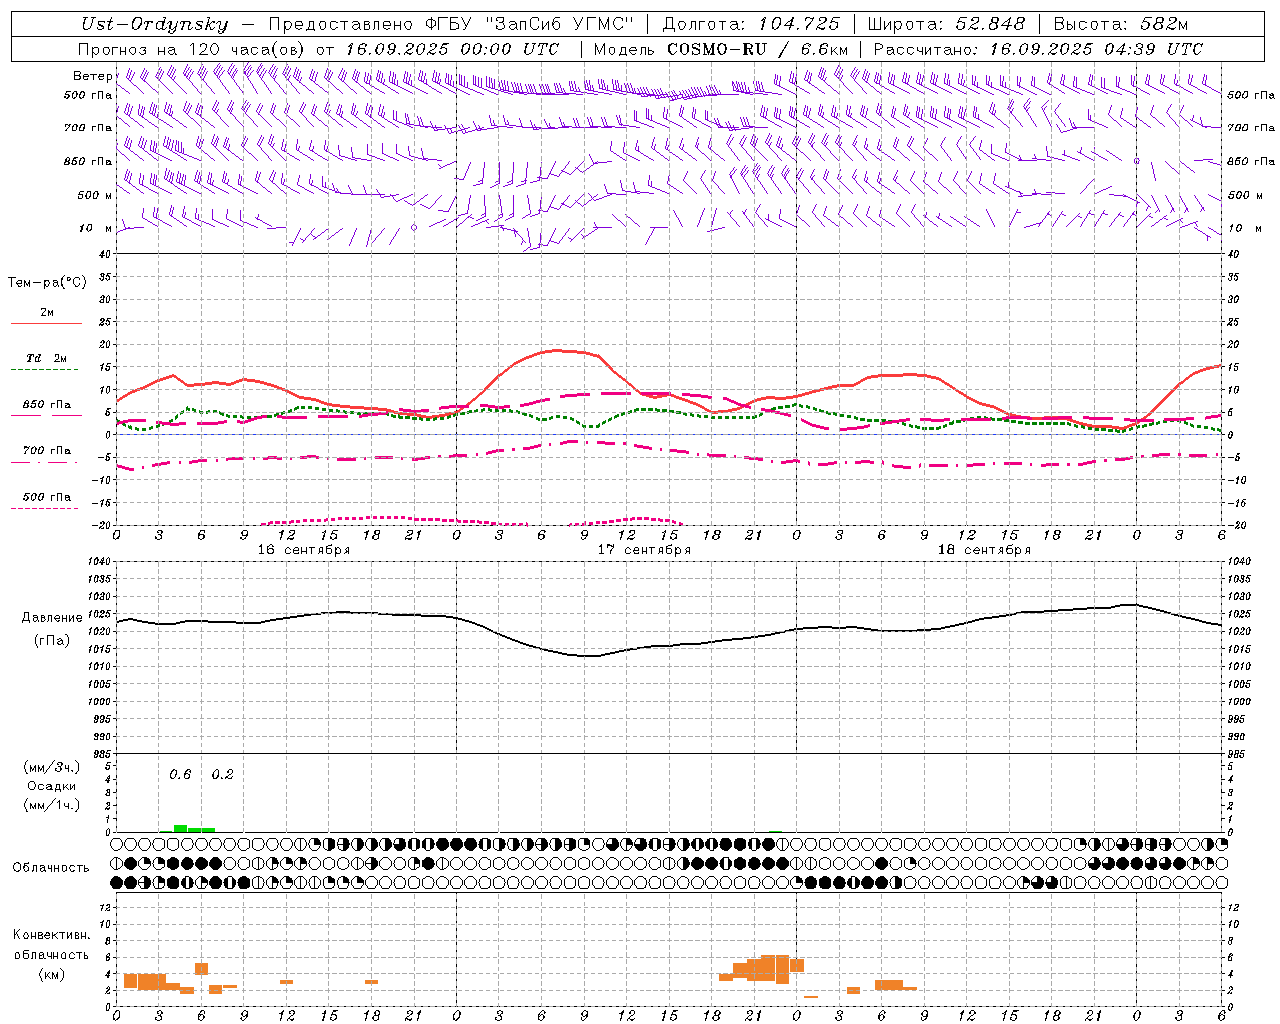The height and width of the screenshot is (1024, 1280).
Task: Click "Прогноз на 120 часа(ов)" forecast text
Action: (x=193, y=49)
